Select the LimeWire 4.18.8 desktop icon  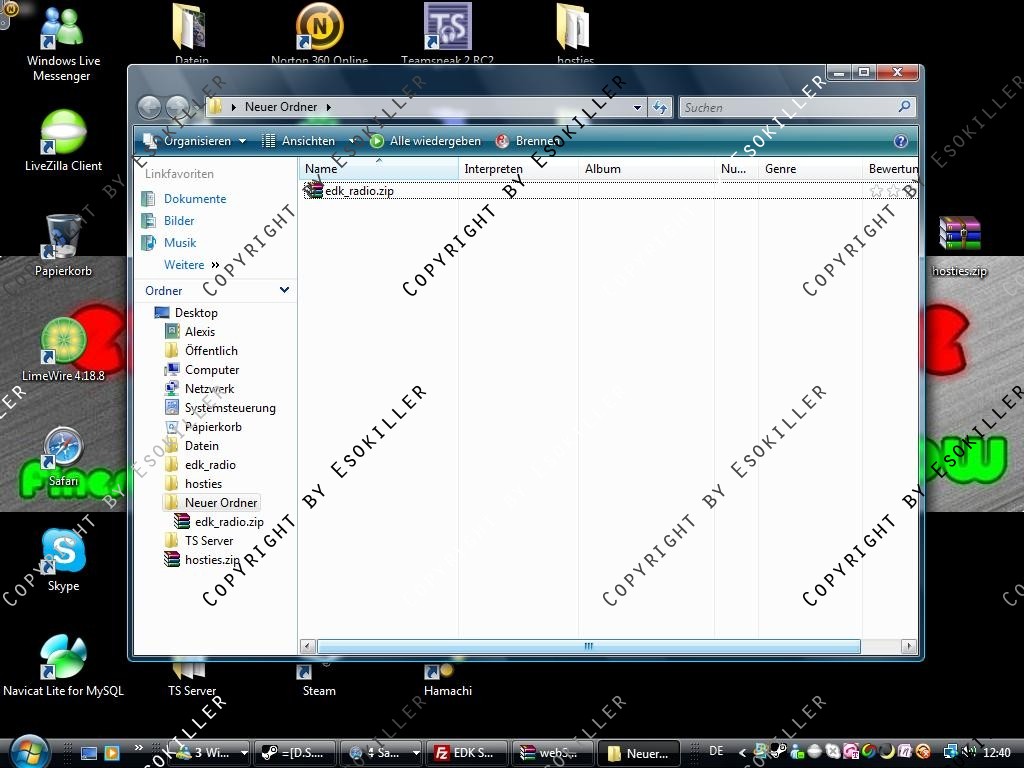point(63,343)
